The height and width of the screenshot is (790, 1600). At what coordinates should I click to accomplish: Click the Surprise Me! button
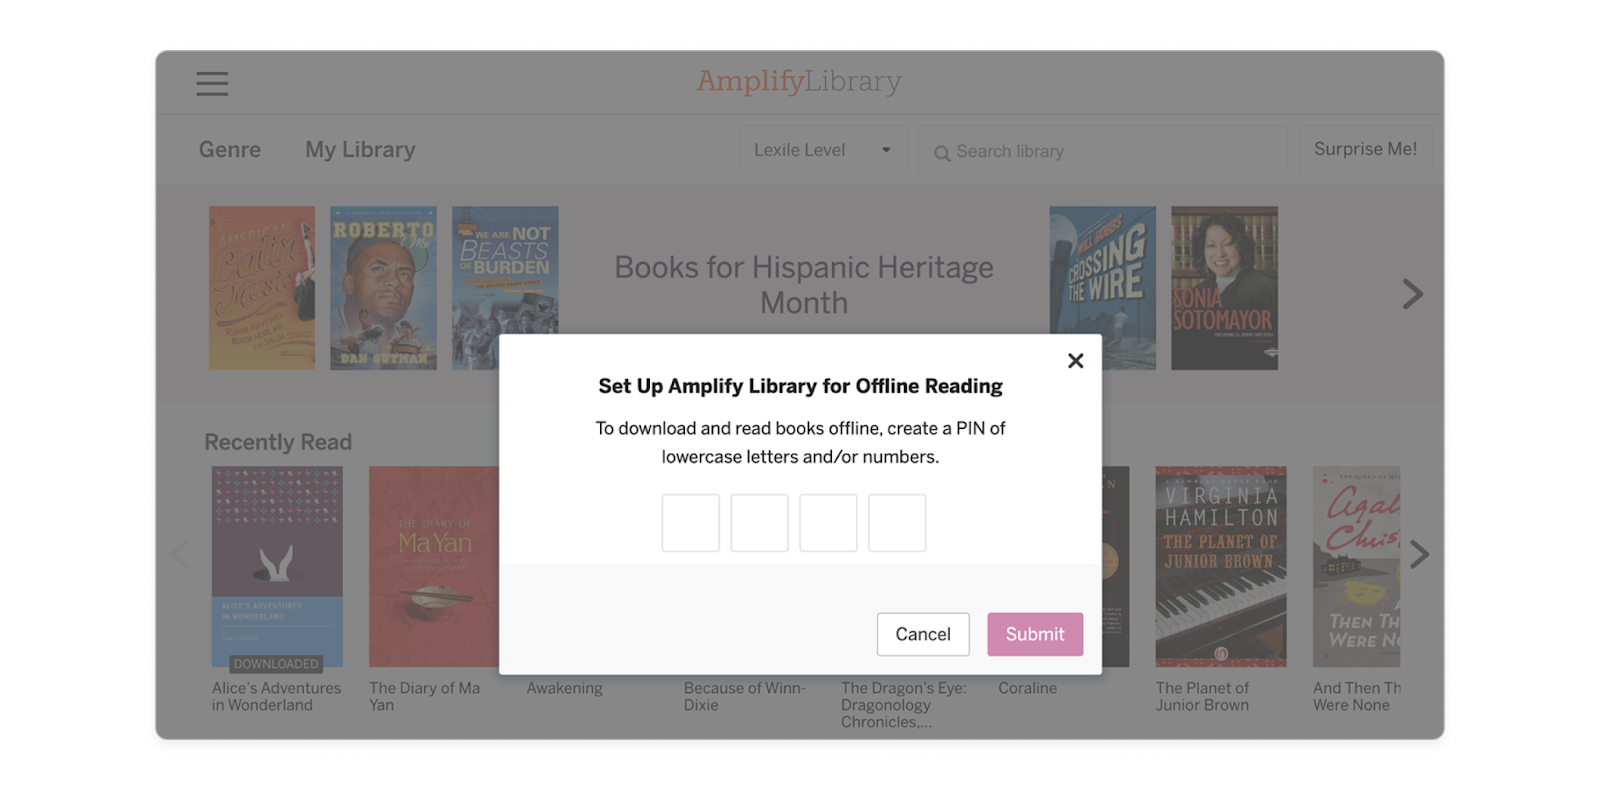coord(1366,149)
